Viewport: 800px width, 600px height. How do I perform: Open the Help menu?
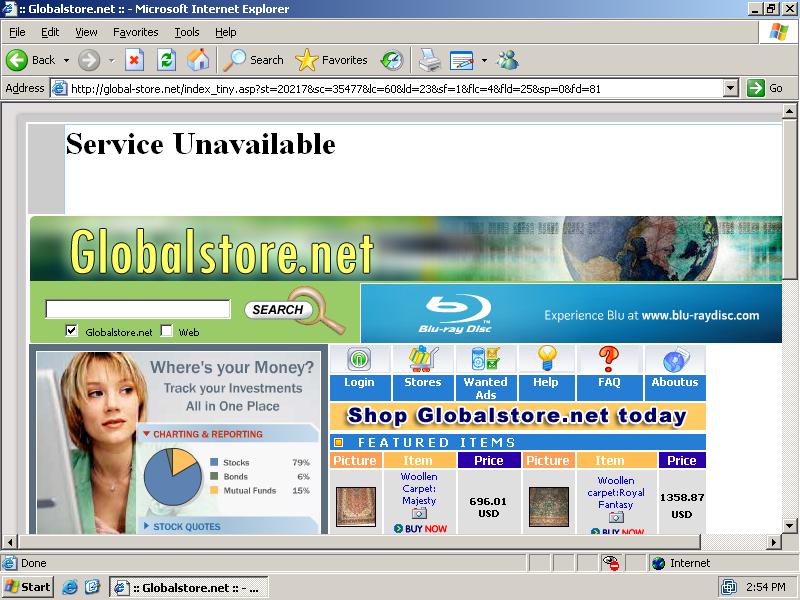click(x=226, y=32)
